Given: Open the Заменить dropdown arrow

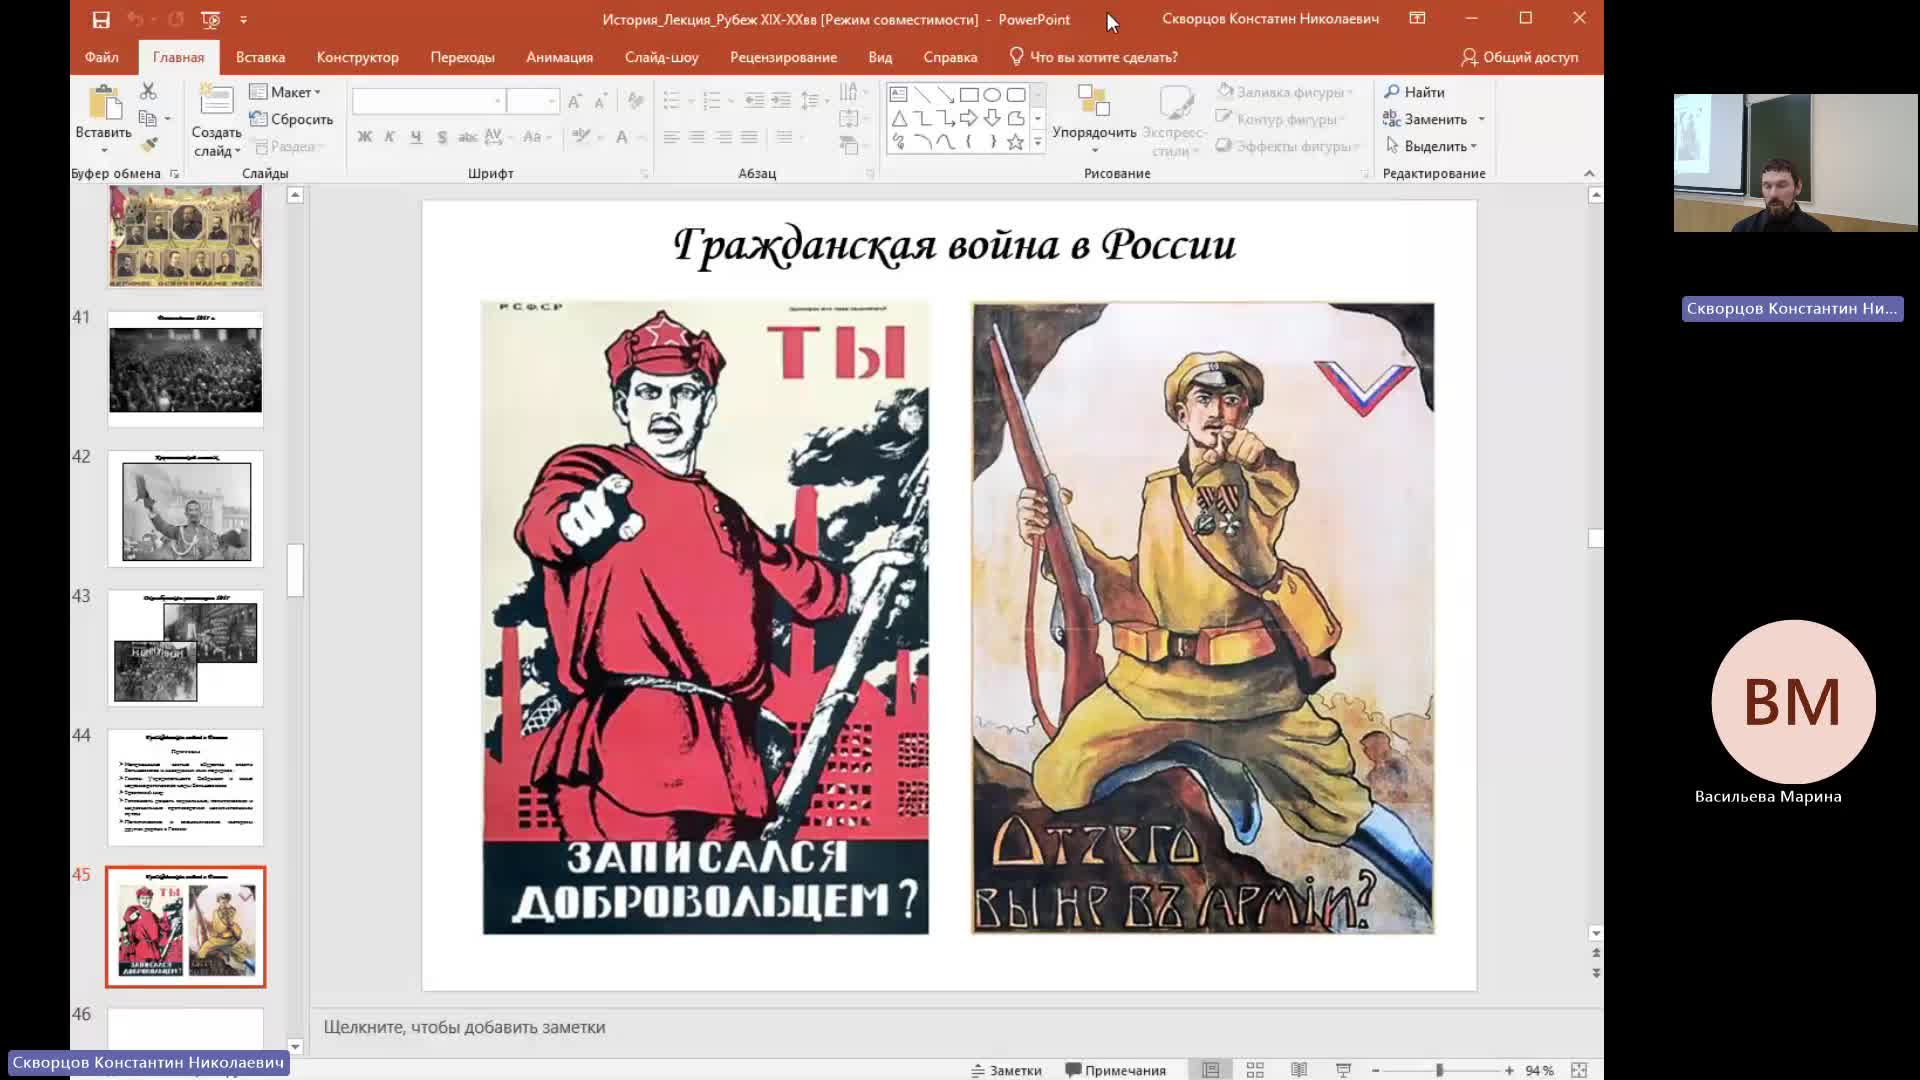Looking at the screenshot, I should point(1482,119).
